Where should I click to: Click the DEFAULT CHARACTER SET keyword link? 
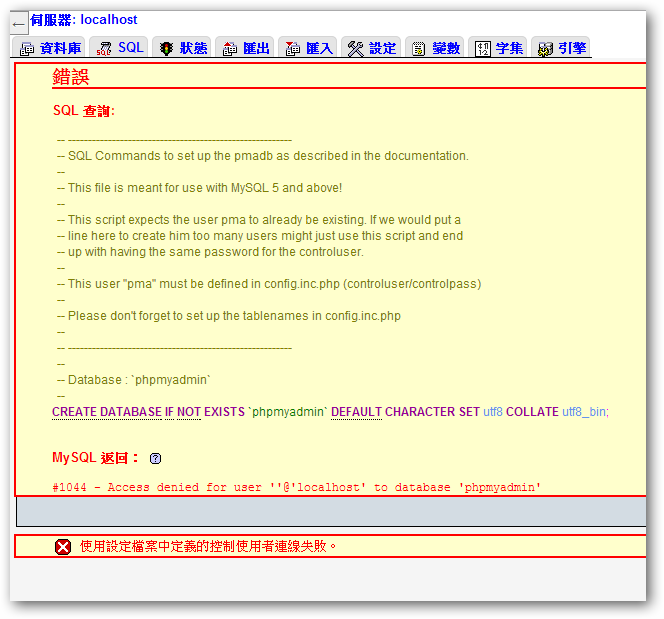405,412
